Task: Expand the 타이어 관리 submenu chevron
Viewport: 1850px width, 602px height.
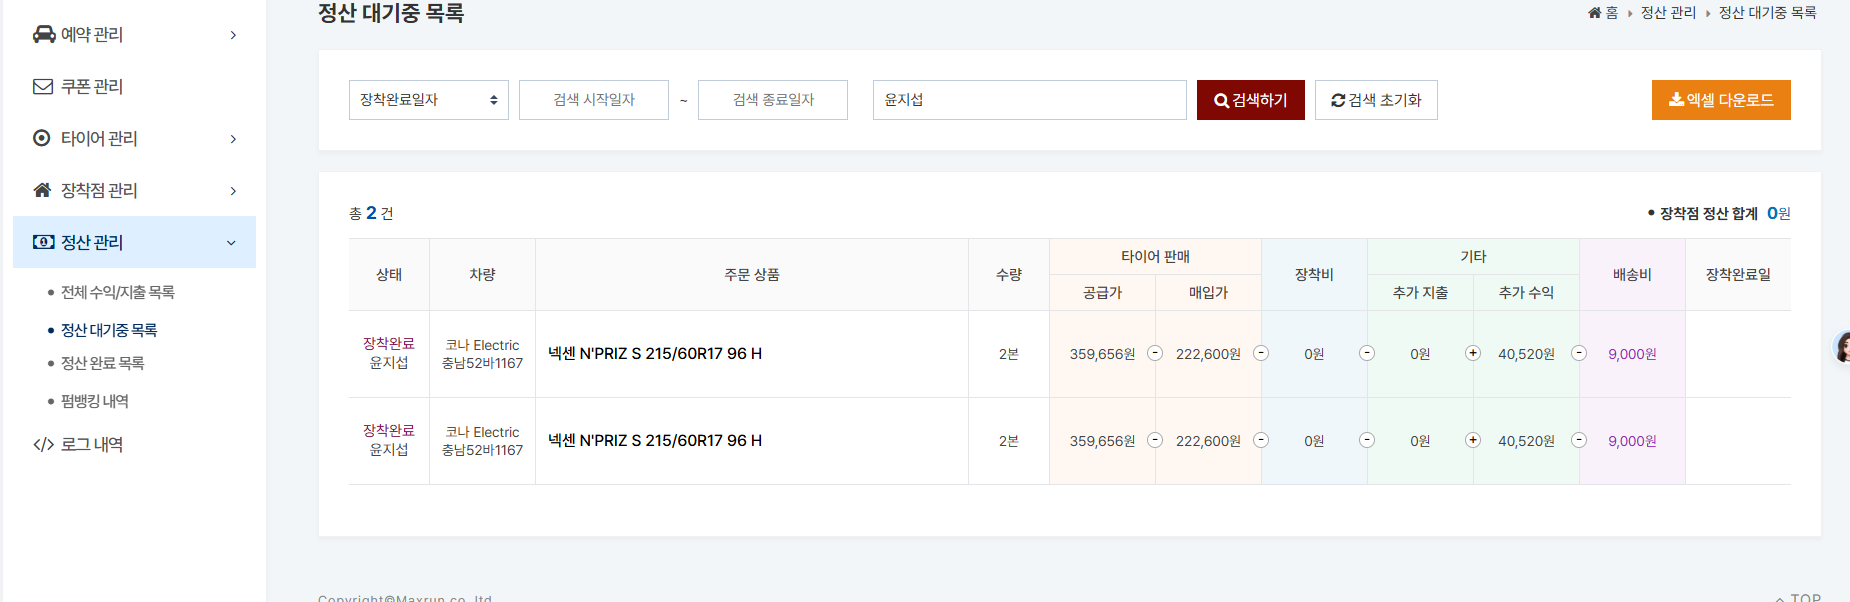Action: tap(233, 139)
